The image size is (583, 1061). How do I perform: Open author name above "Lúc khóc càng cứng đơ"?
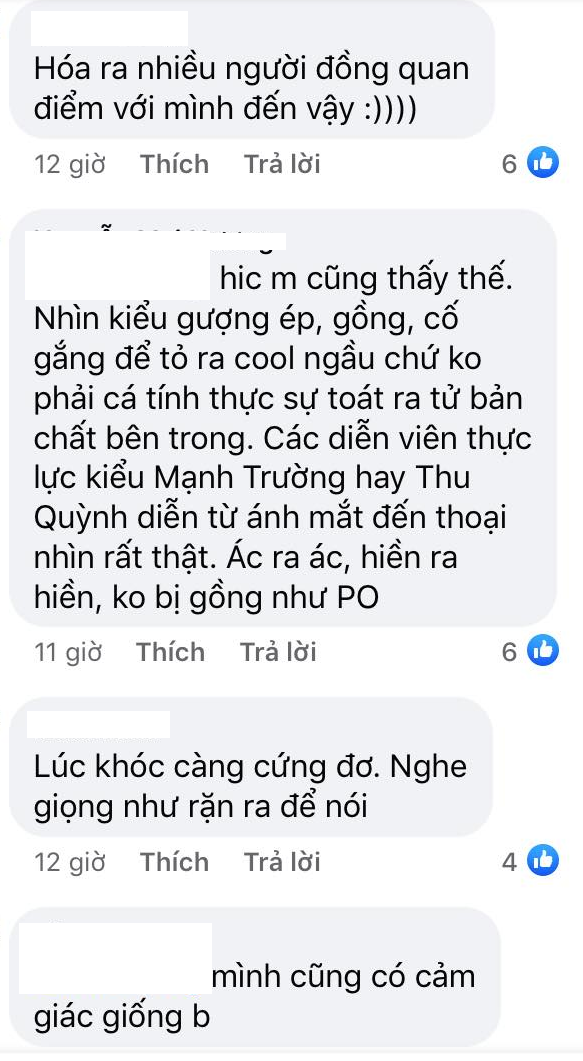click(99, 724)
